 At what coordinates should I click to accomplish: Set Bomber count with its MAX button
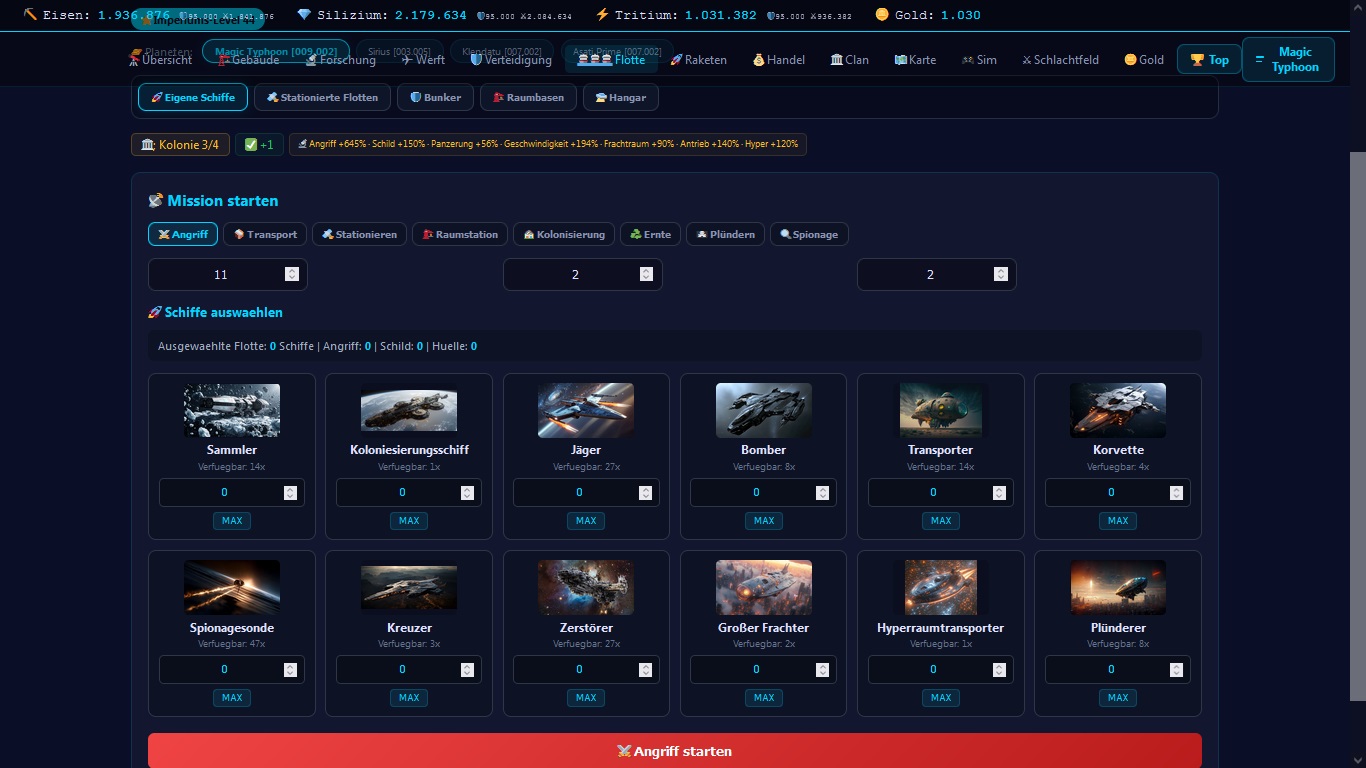[764, 520]
